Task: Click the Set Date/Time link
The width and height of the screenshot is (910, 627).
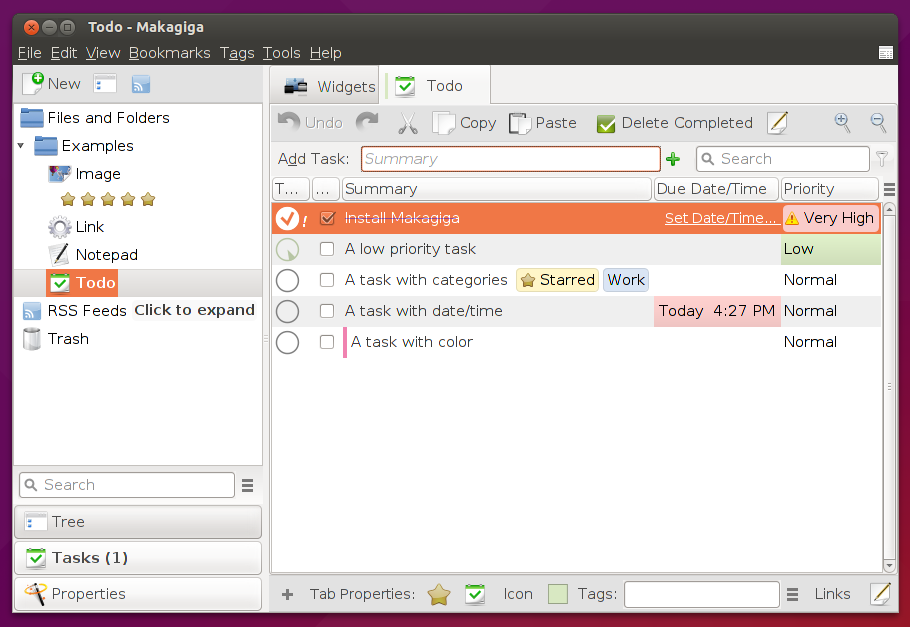Action: pos(721,218)
